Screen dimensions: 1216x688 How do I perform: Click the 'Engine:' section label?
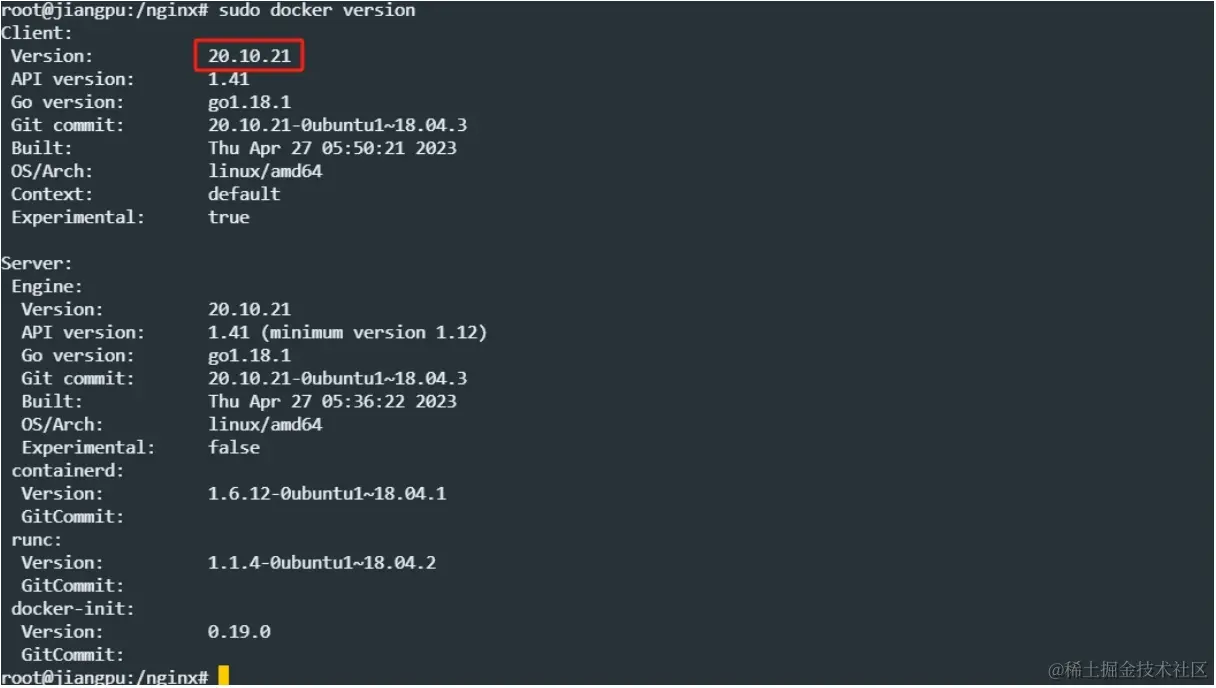point(47,286)
